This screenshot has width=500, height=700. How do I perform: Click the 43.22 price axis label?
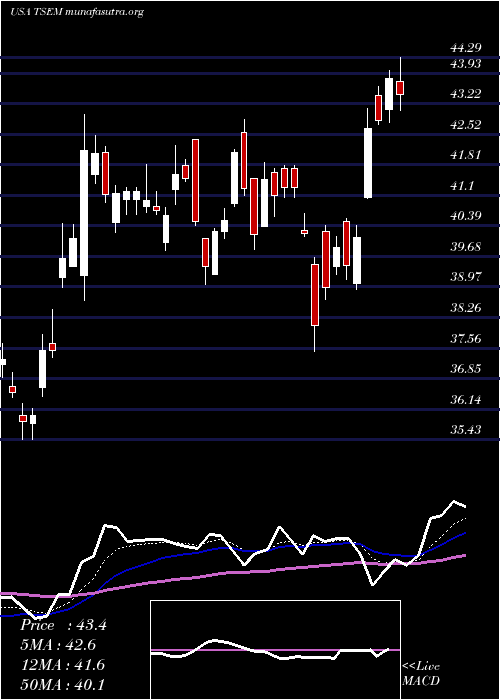point(465,94)
